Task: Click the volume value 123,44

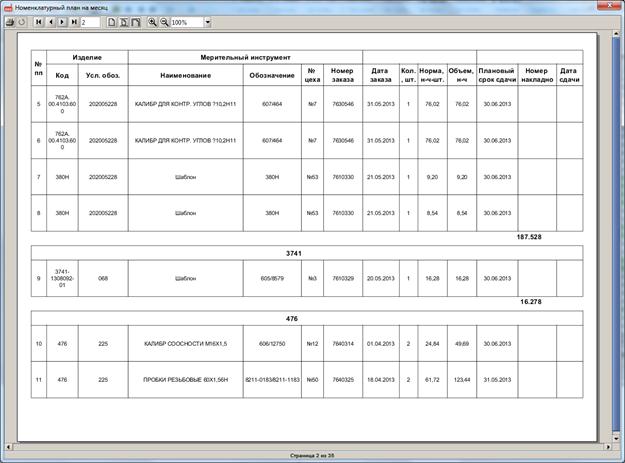Action: pos(462,380)
